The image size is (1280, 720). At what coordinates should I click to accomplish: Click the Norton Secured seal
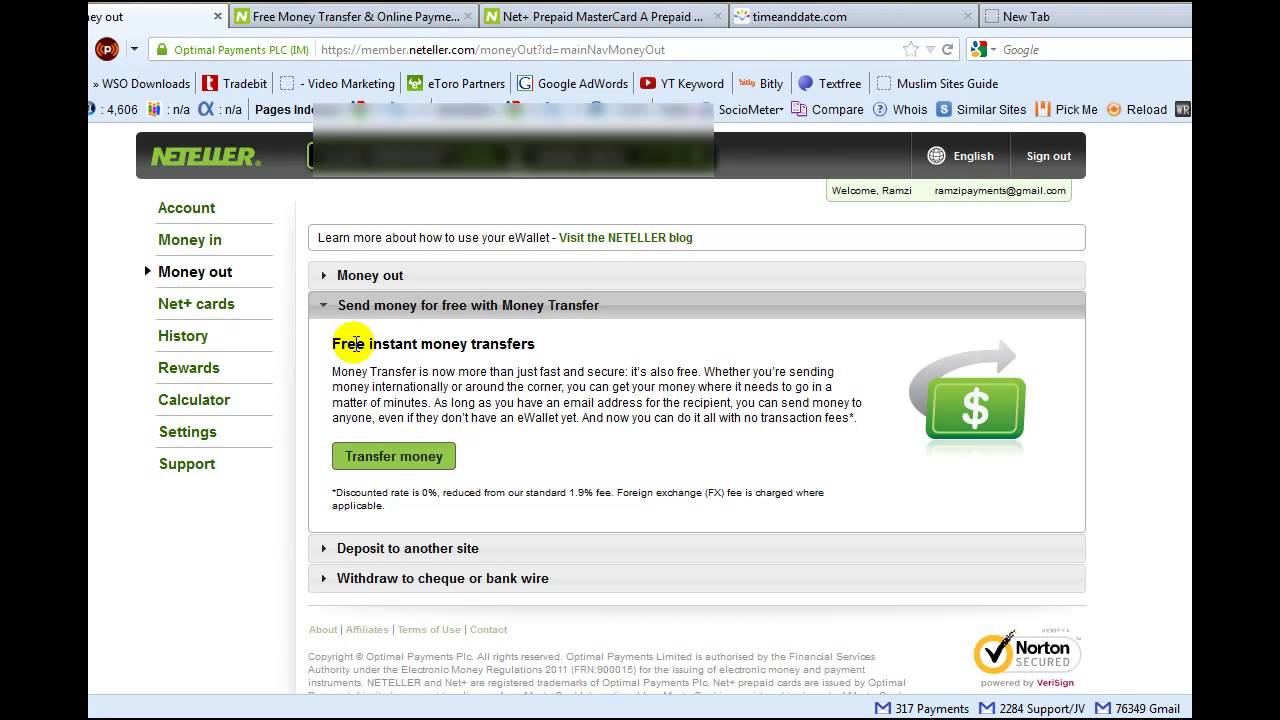click(x=1027, y=656)
